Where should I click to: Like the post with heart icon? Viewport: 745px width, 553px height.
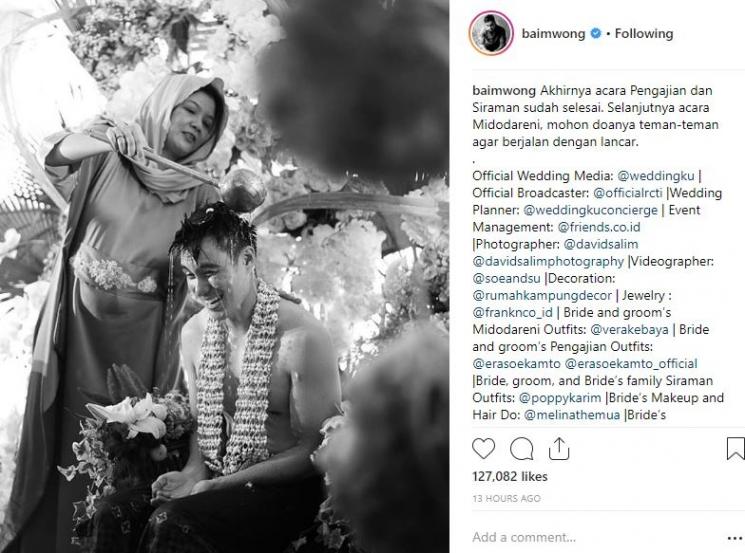click(x=483, y=448)
